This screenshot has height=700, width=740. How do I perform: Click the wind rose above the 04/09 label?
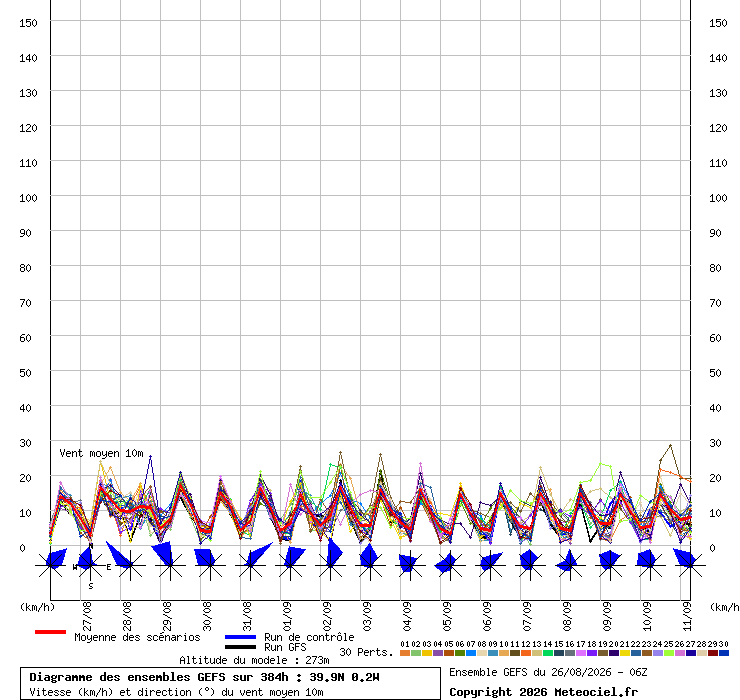(411, 565)
